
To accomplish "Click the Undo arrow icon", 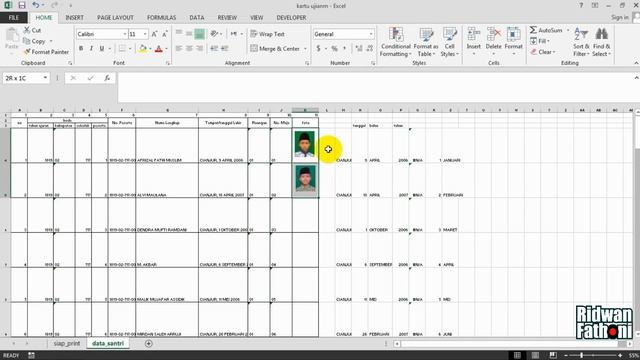I will click(36, 5).
